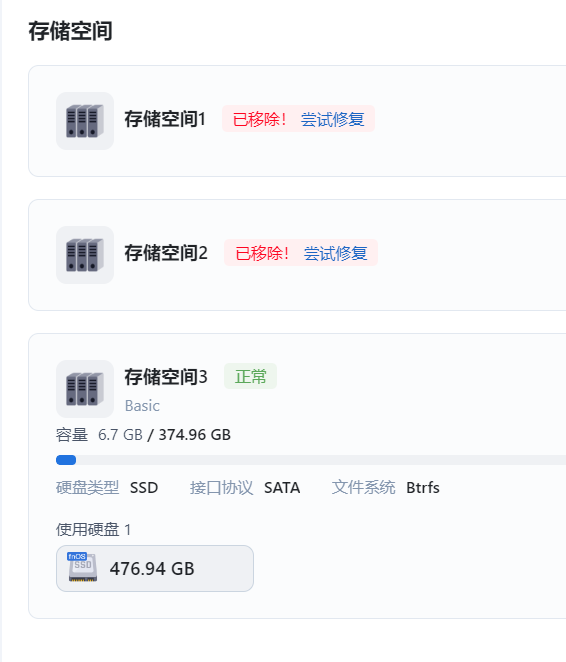Click the 存储空间 page heading
The width and height of the screenshot is (566, 662).
(x=70, y=31)
